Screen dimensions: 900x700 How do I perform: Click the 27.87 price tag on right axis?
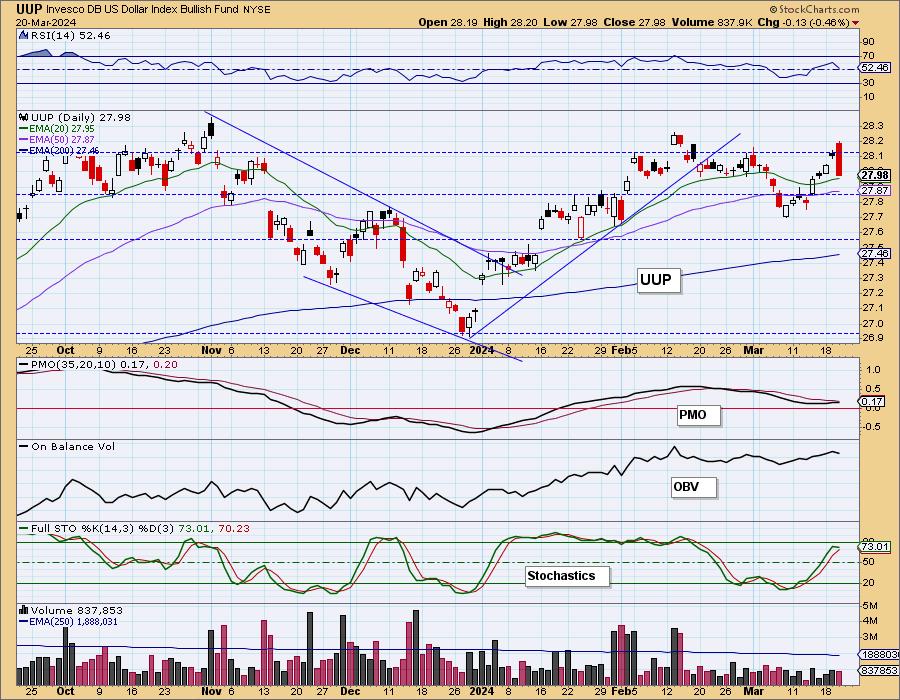(875, 190)
